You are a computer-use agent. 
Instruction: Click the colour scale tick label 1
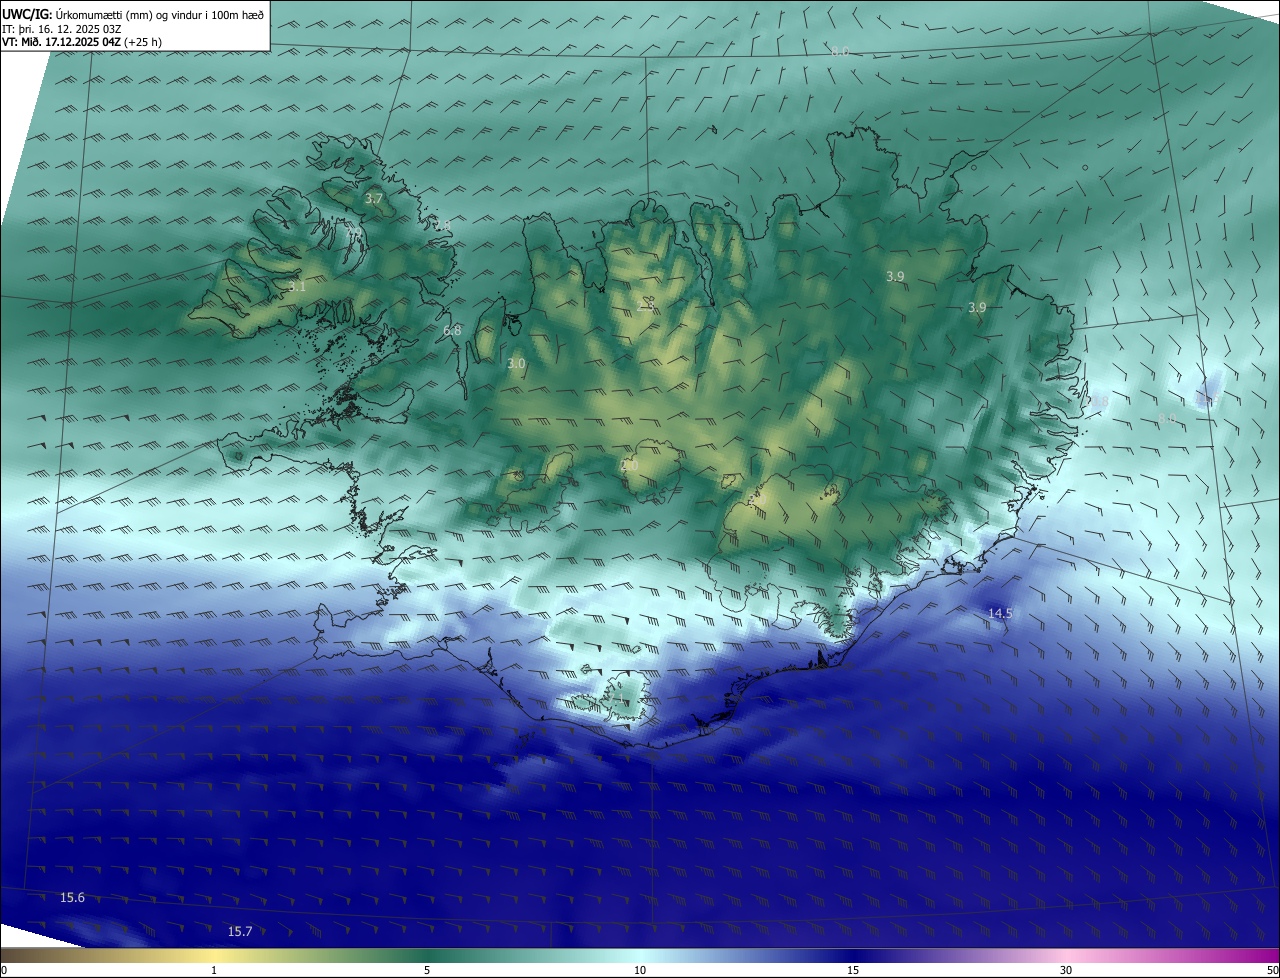pos(214,970)
